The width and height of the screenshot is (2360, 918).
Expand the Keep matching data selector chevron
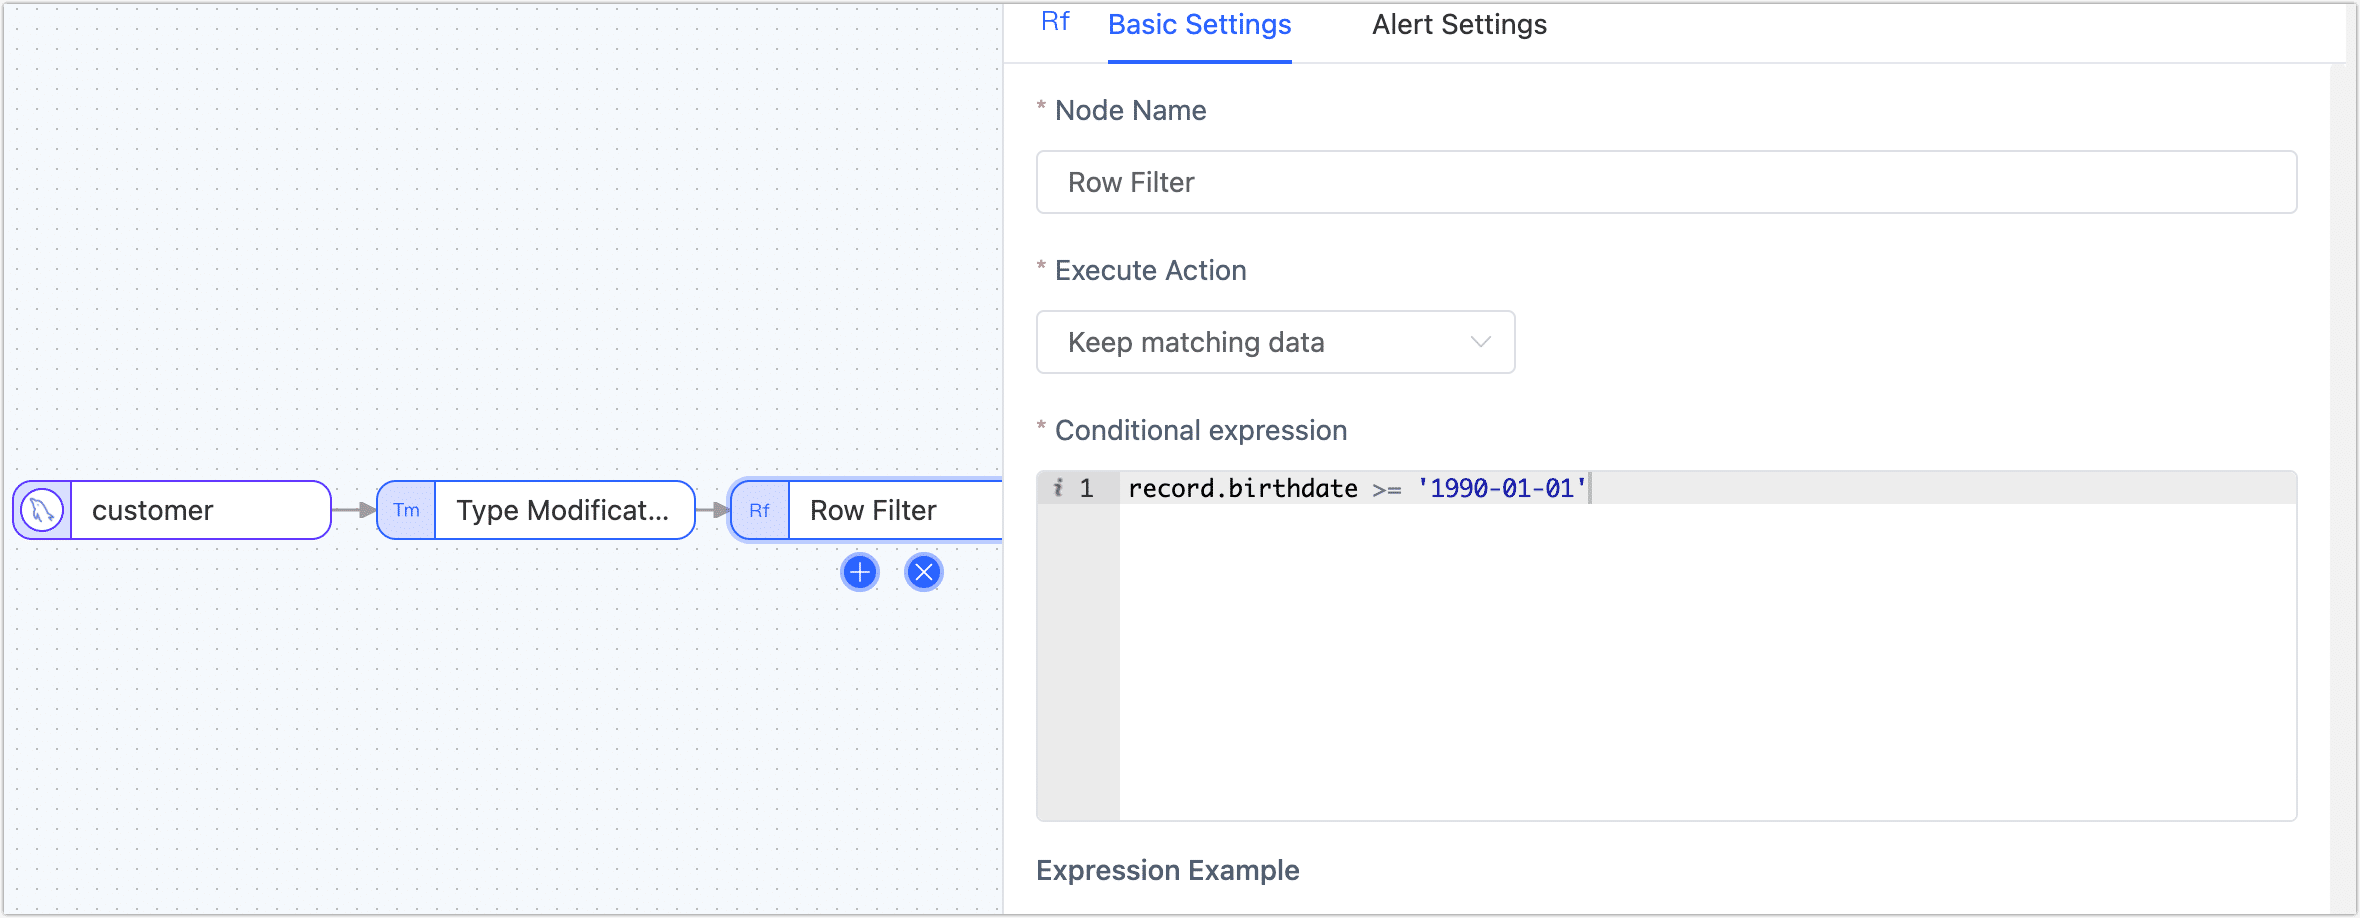1482,342
